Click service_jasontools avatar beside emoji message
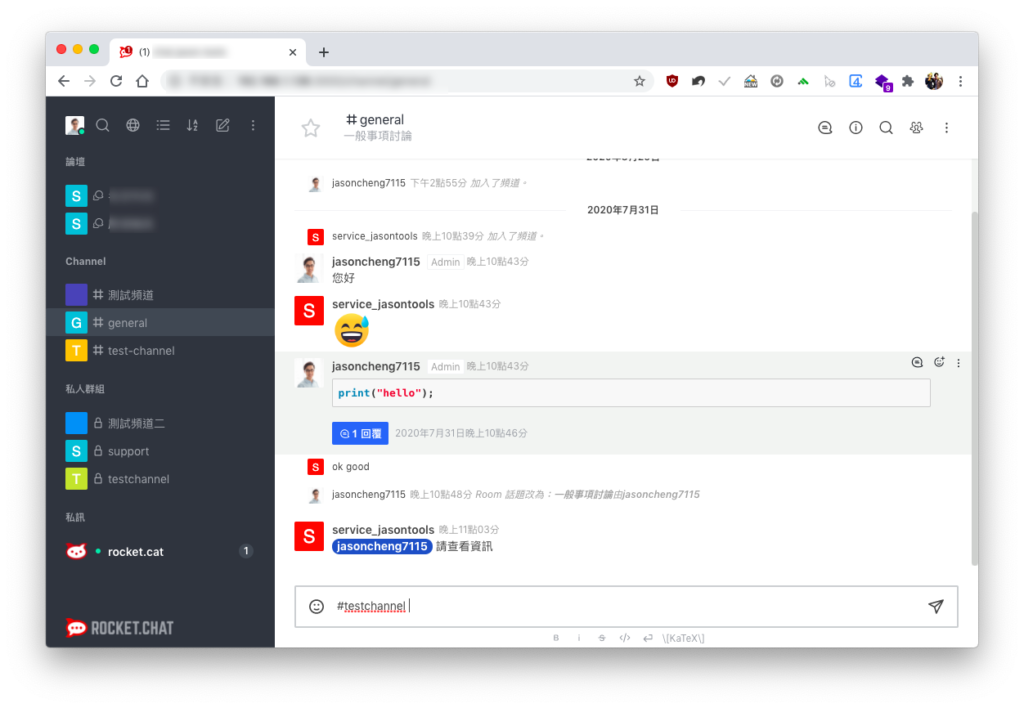 click(x=309, y=310)
